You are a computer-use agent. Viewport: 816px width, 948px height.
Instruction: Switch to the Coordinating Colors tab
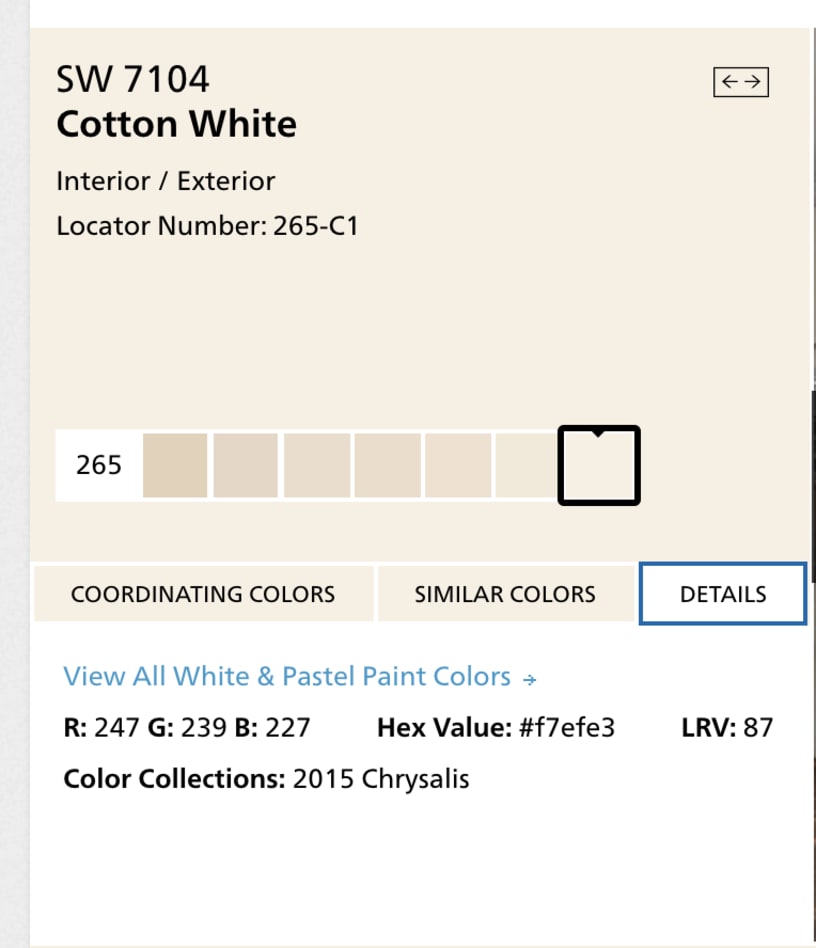coord(203,593)
